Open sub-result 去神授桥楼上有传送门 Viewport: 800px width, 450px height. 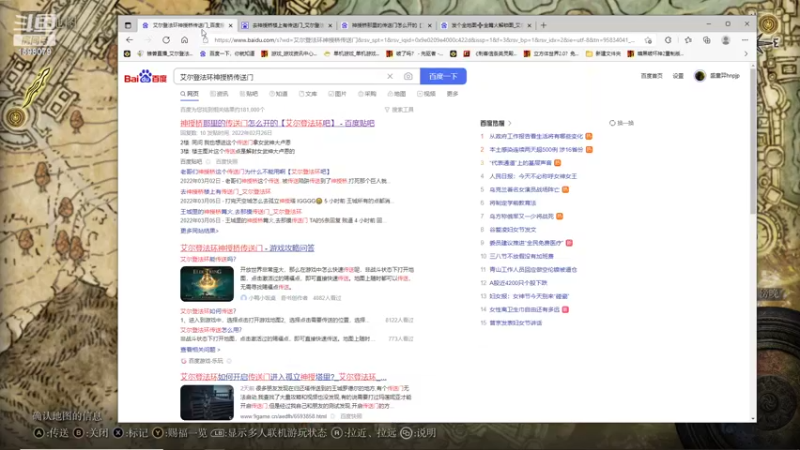[226, 192]
